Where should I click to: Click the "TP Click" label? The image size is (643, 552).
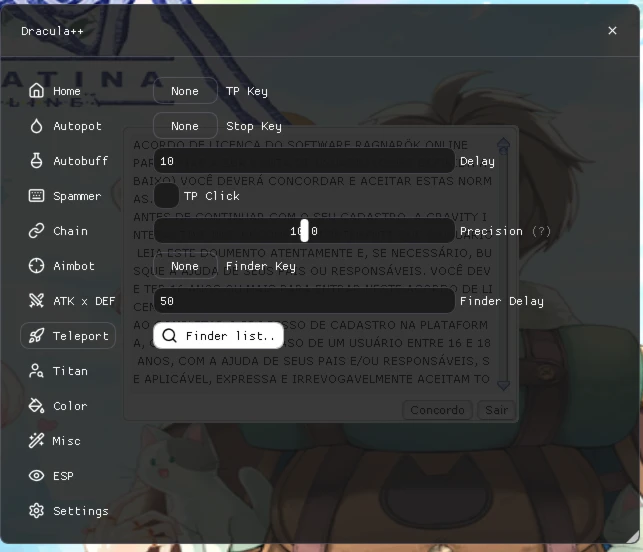tap(212, 196)
